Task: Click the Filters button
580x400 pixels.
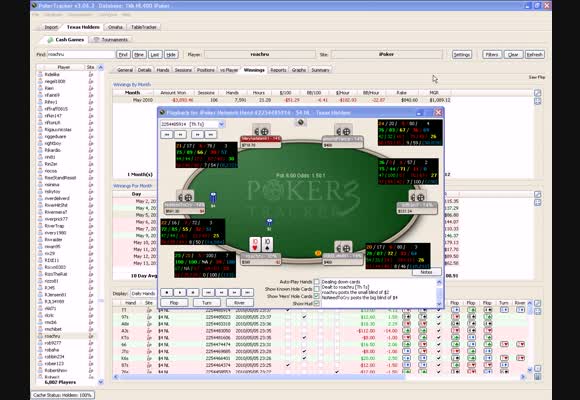Action: click(x=492, y=54)
